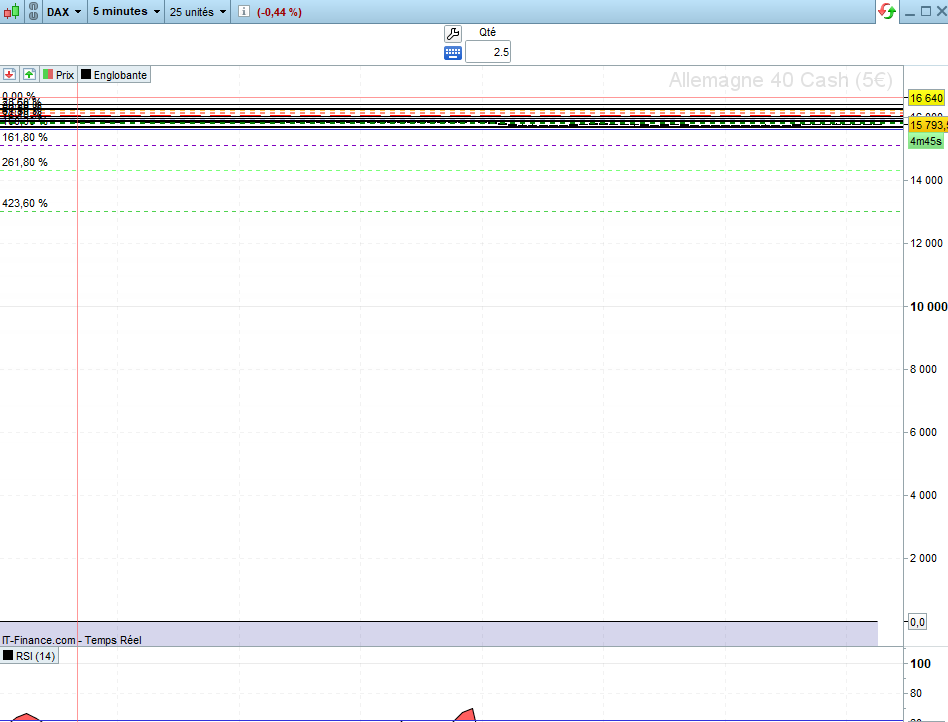Click the RSI axis value 100
The height and width of the screenshot is (722, 948).
pos(920,664)
